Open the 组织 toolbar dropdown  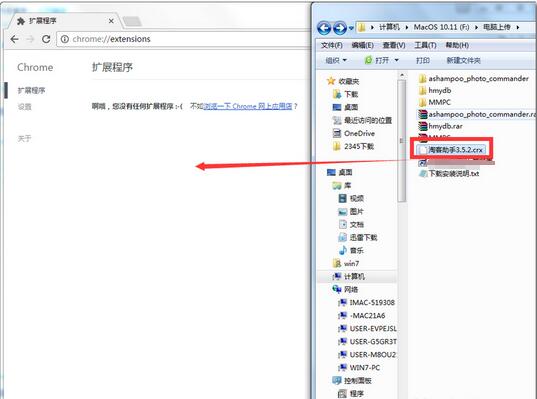(336, 61)
